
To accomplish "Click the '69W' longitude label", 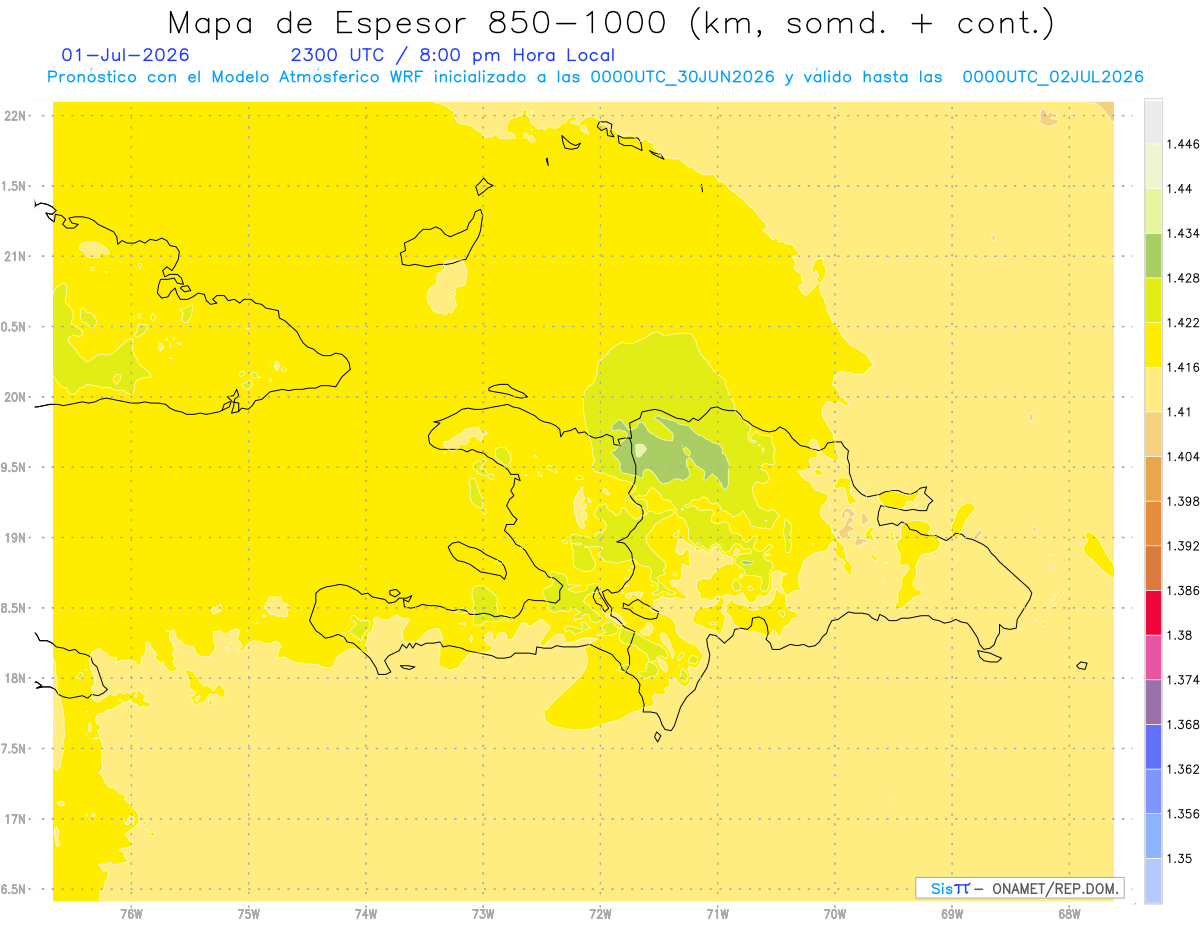I will (952, 913).
